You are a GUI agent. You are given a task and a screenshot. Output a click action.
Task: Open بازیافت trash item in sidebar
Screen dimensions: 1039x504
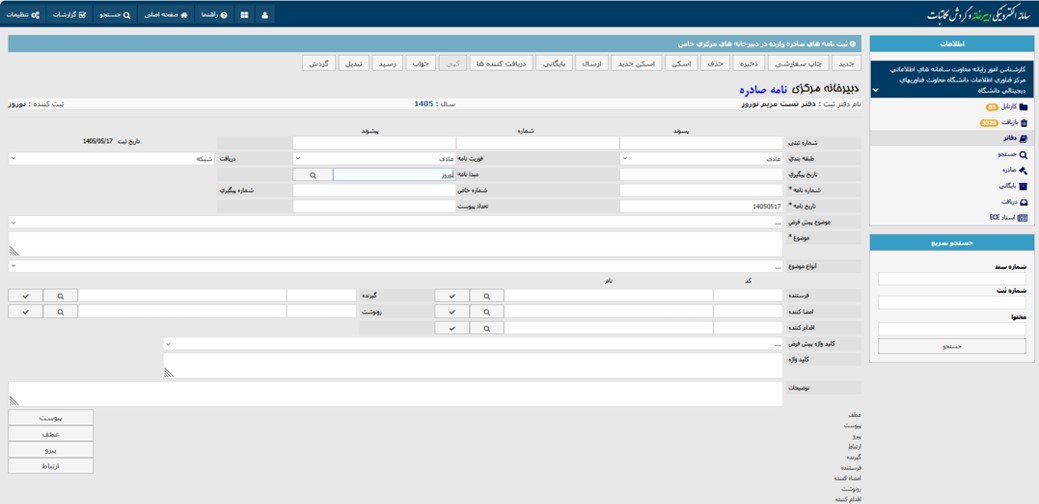point(1005,123)
